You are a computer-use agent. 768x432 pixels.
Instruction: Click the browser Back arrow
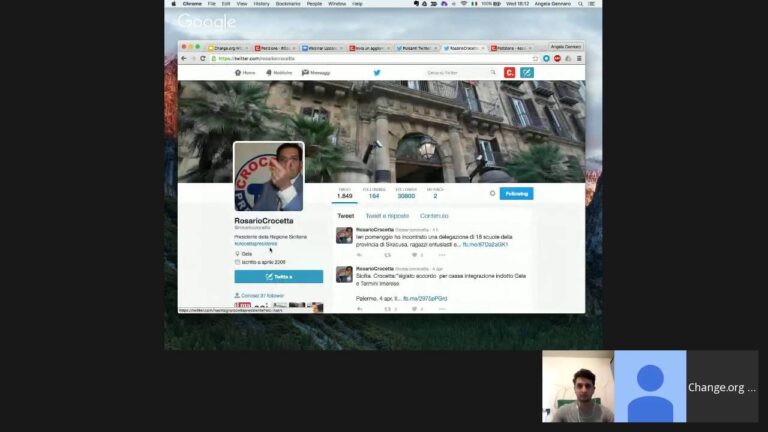(x=184, y=58)
